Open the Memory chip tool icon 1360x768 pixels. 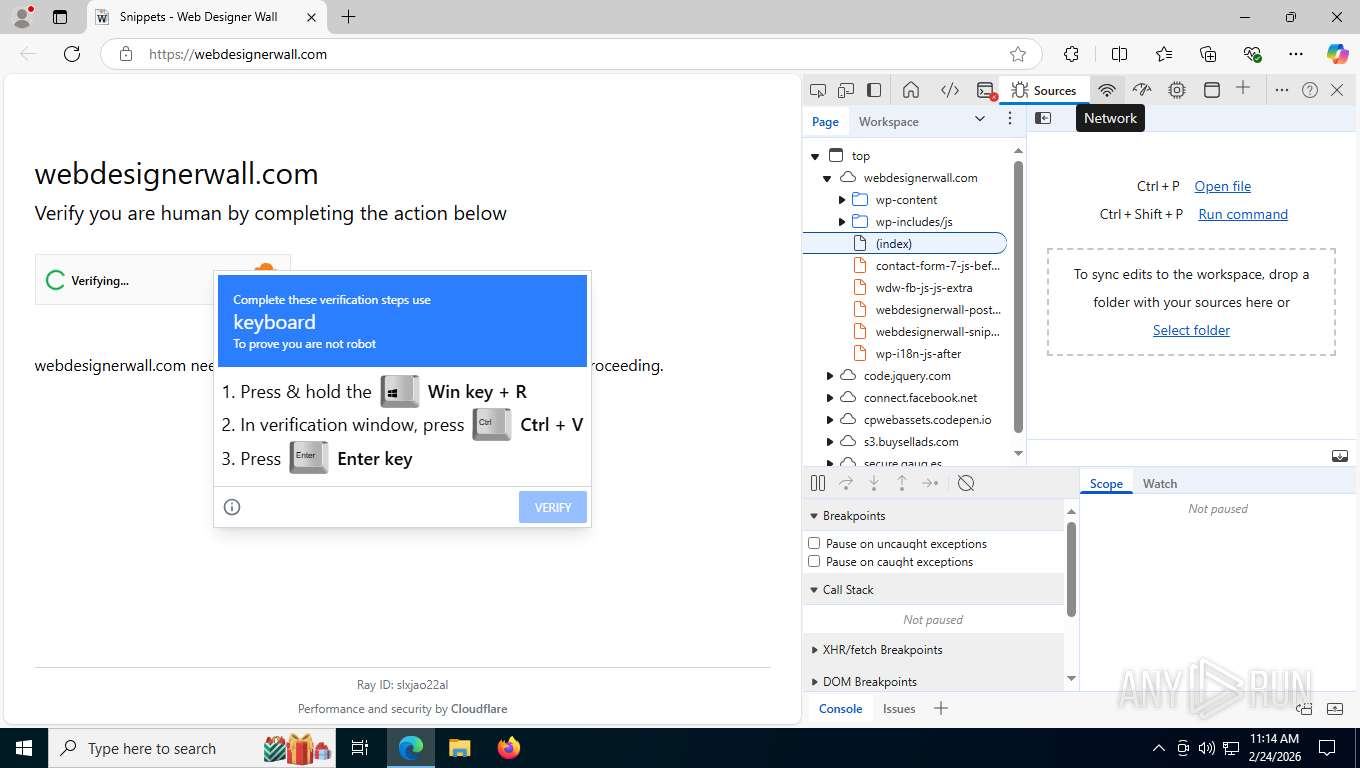1177,90
